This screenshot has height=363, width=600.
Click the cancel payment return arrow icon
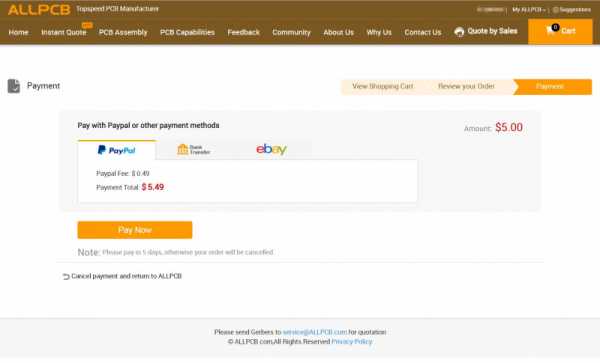66,277
